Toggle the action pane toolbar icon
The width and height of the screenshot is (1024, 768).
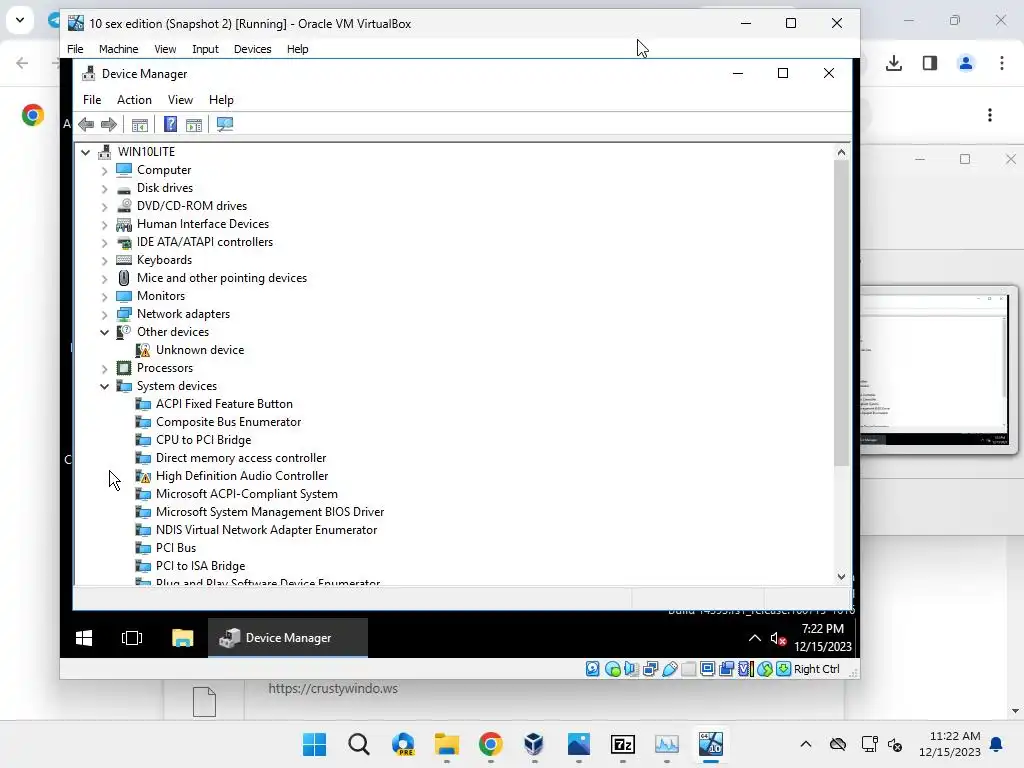coord(194,125)
